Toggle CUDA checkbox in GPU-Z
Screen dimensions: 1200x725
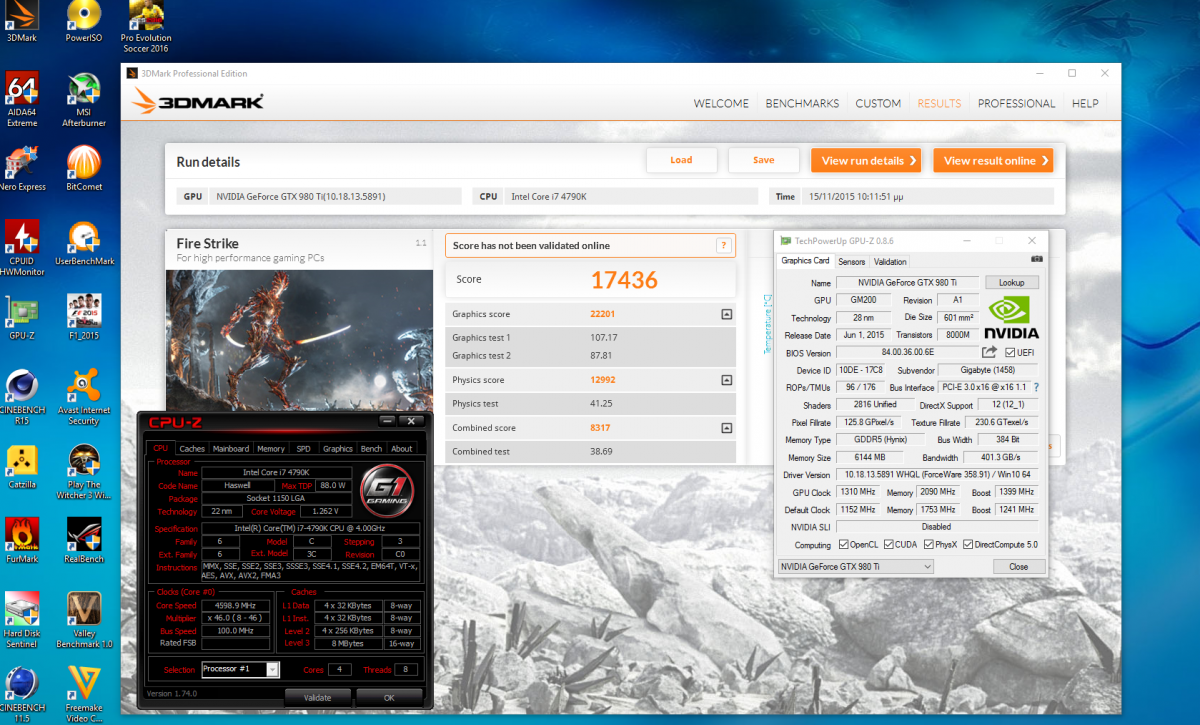tap(889, 545)
